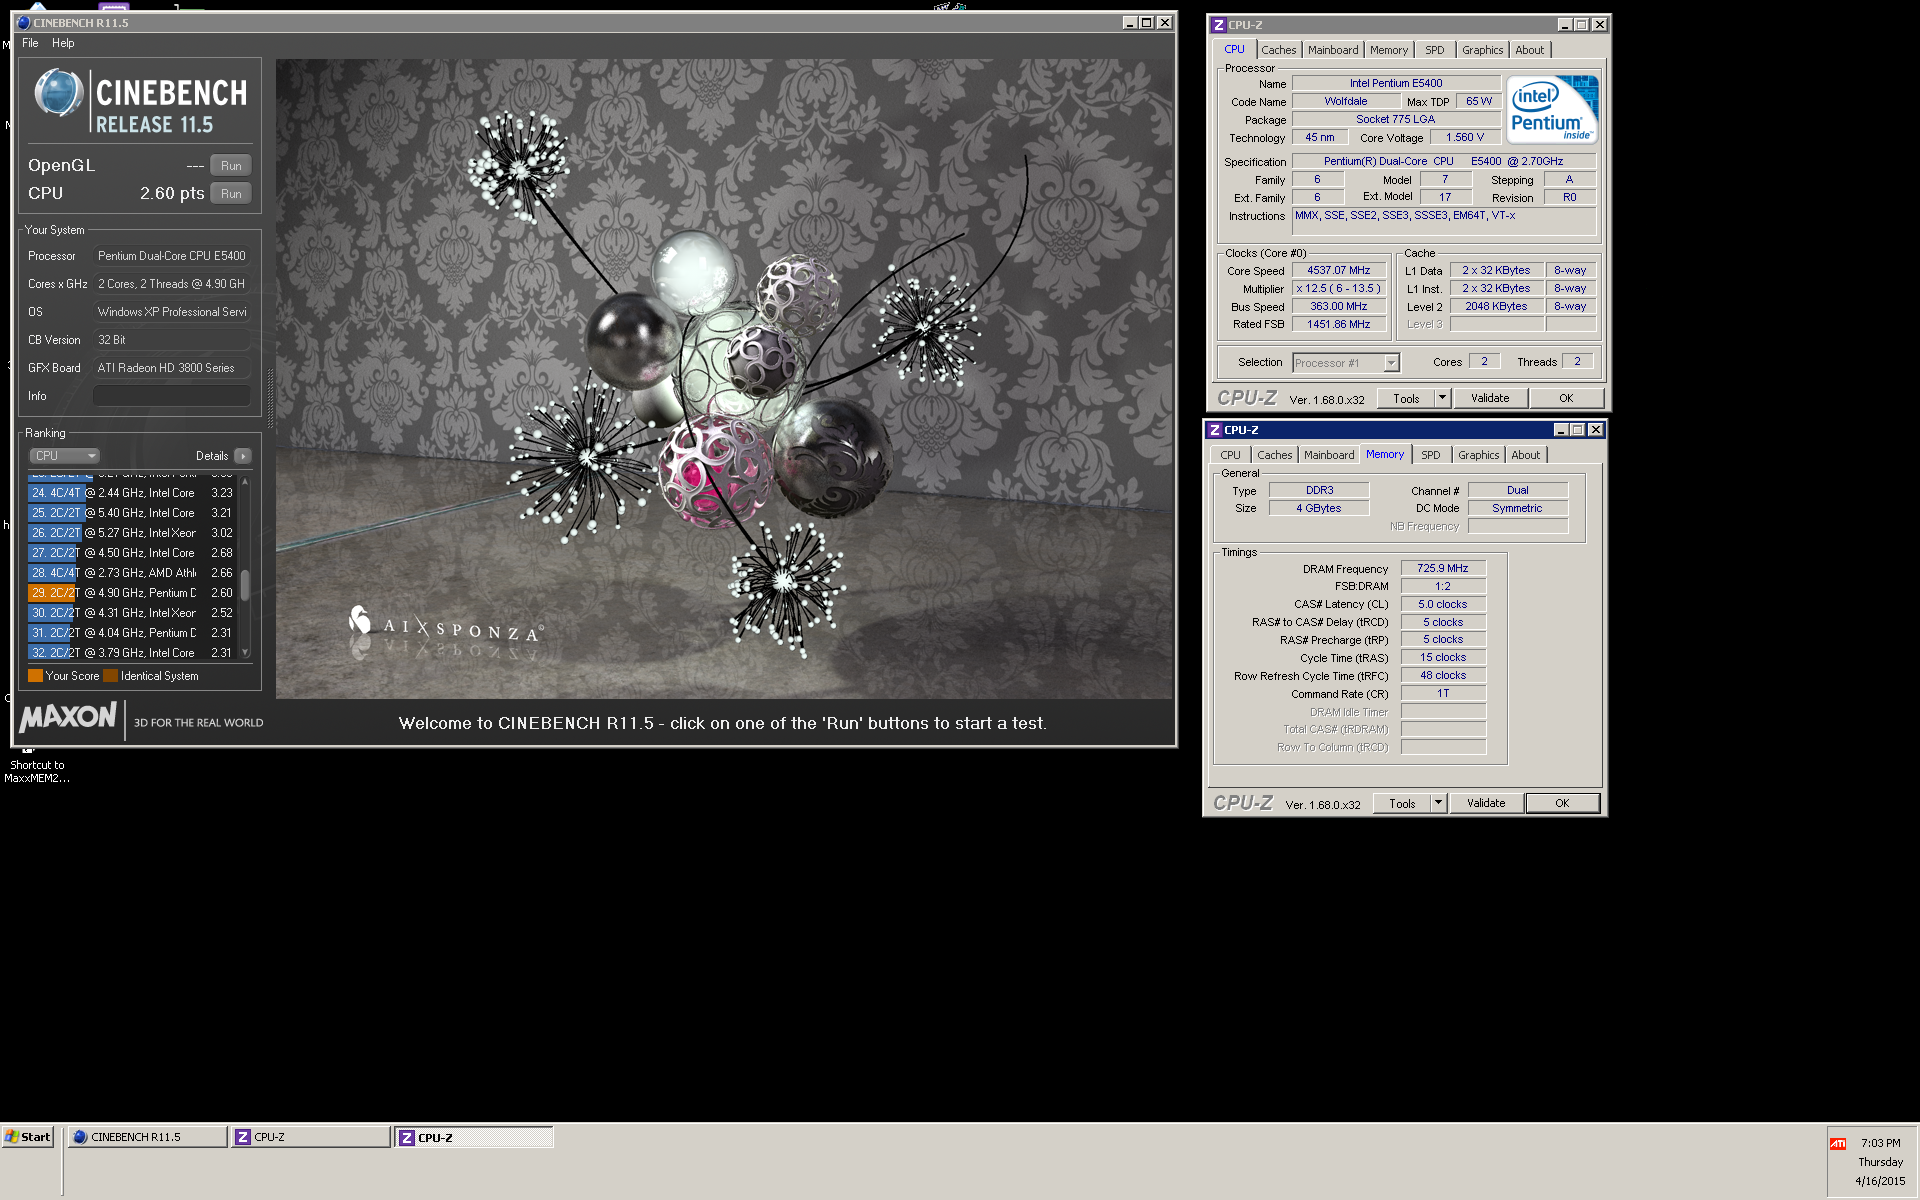Switch to About tab in upper CPU-Z
The height and width of the screenshot is (1200, 1920).
pyautogui.click(x=1529, y=50)
